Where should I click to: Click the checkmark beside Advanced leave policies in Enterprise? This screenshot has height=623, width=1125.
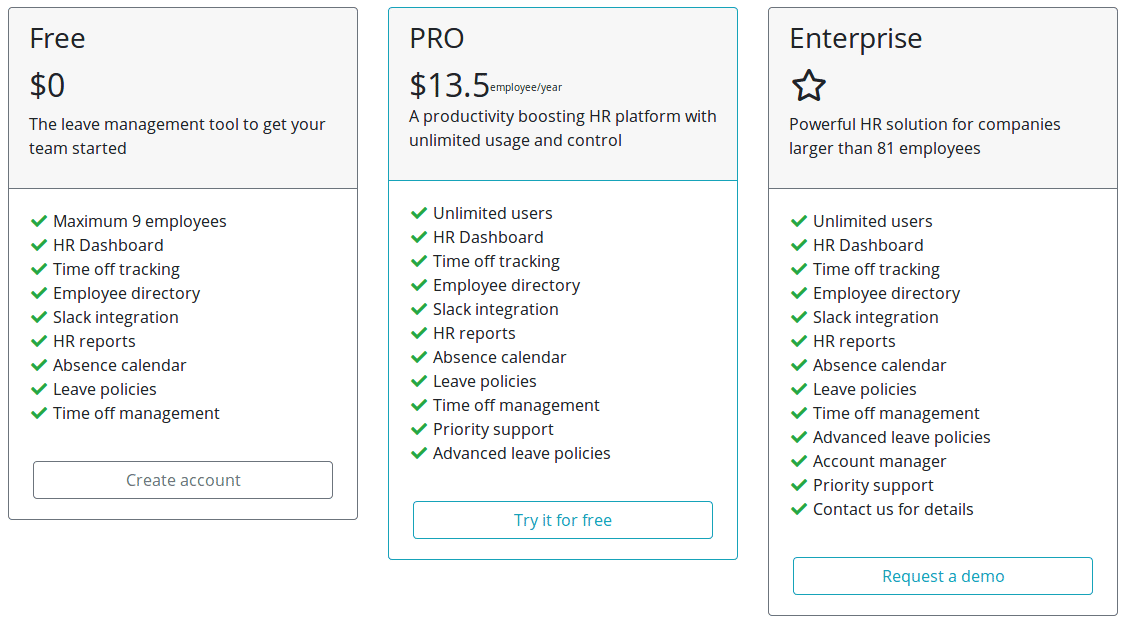pyautogui.click(x=798, y=437)
